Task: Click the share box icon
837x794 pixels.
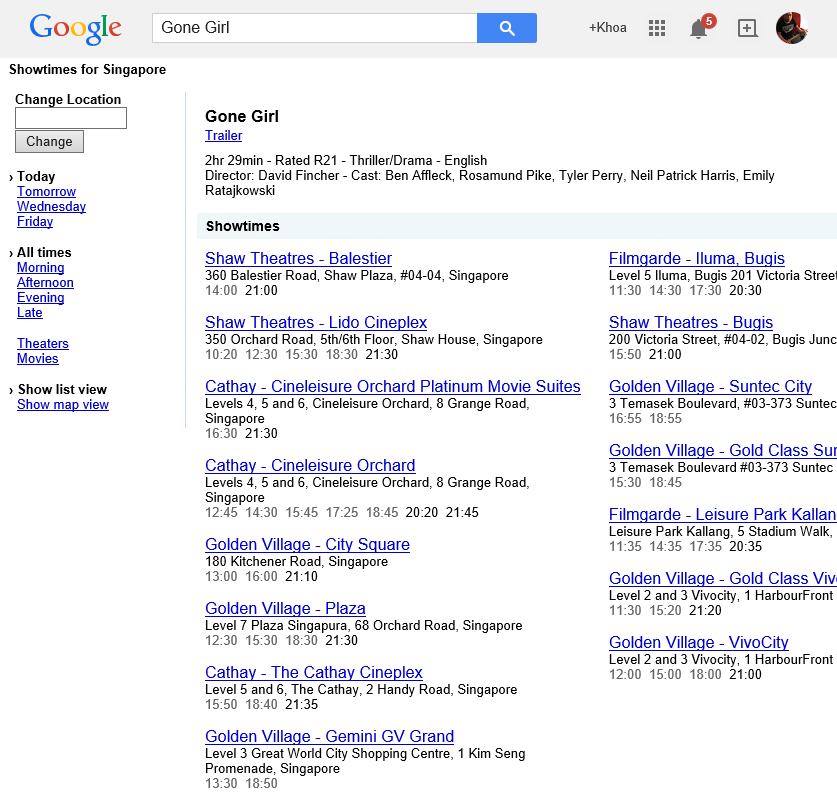Action: (747, 28)
